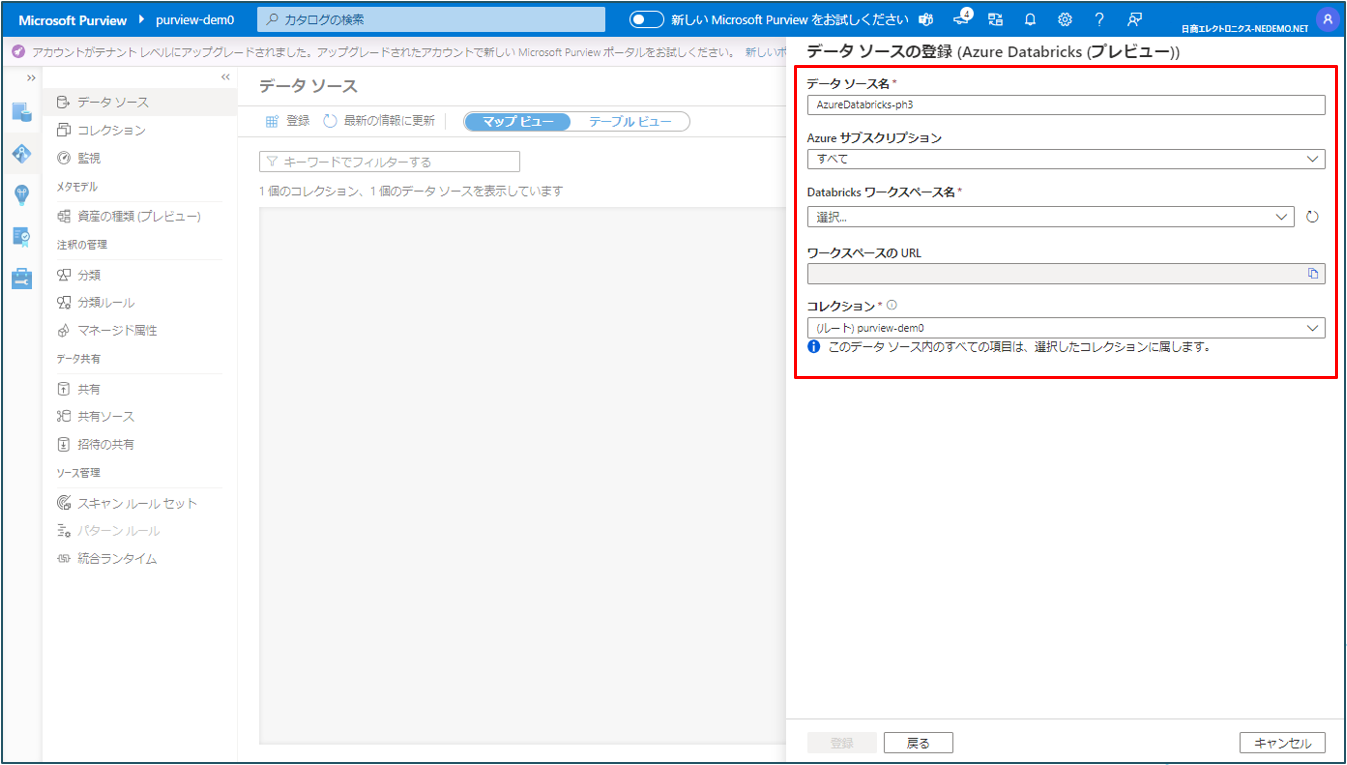Open 資産の種類 (プレビュー) in side menu

click(140, 216)
